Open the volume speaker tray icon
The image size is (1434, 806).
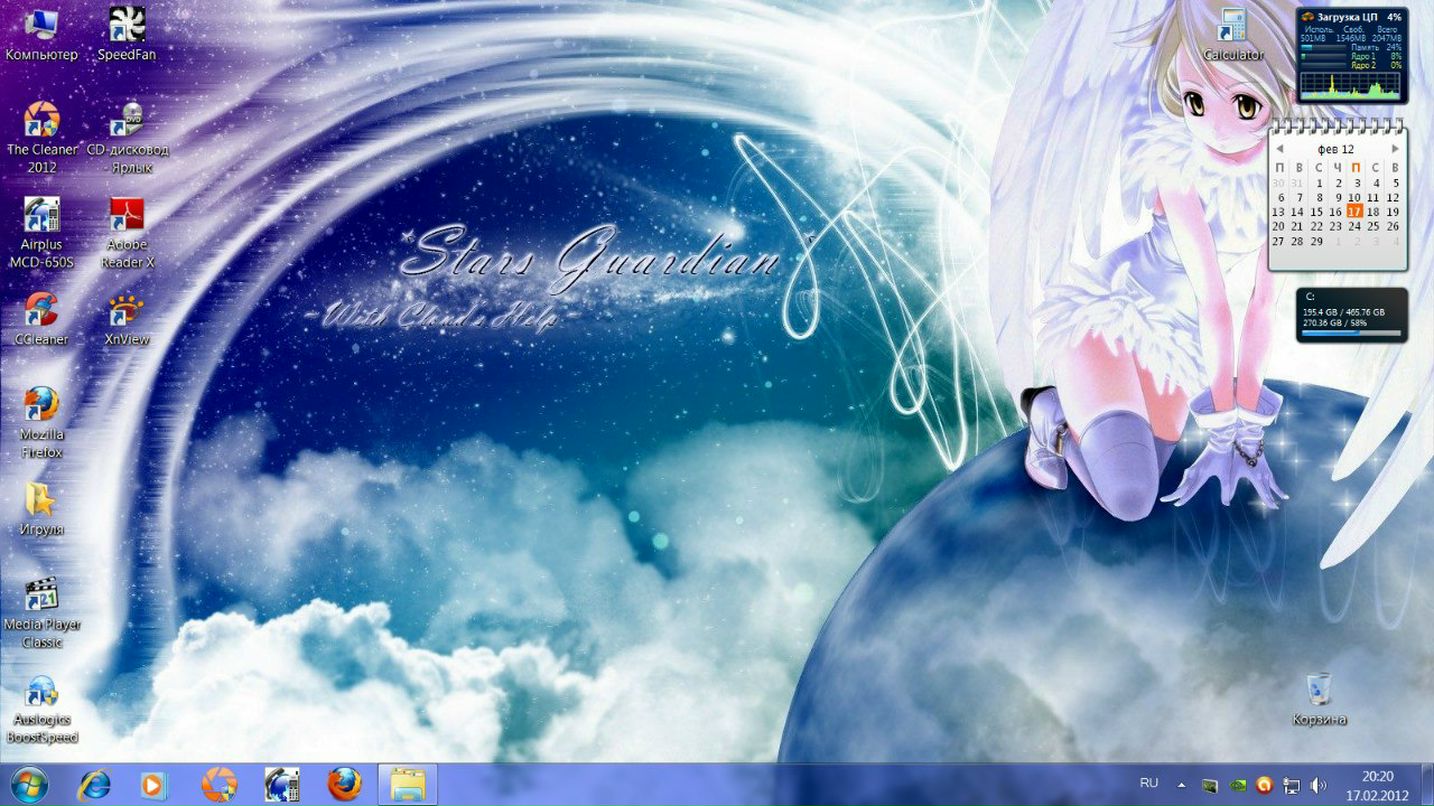(1318, 785)
